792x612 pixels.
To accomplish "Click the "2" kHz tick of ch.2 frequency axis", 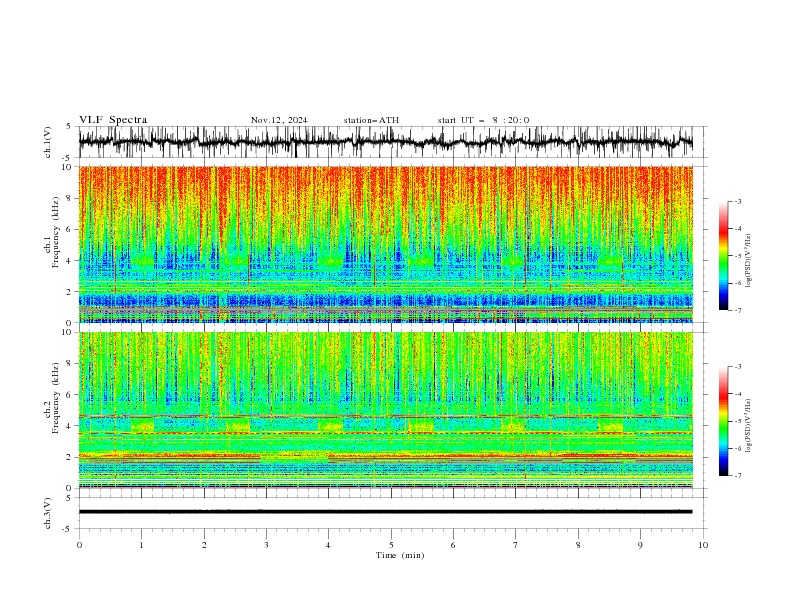I will tap(71, 457).
